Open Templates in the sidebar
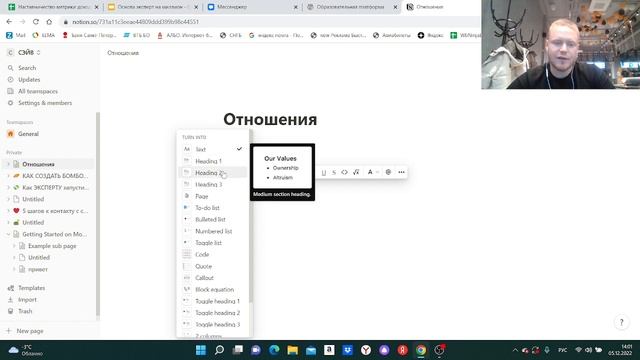Screen dimensions: 640x360 [x=31, y=288]
